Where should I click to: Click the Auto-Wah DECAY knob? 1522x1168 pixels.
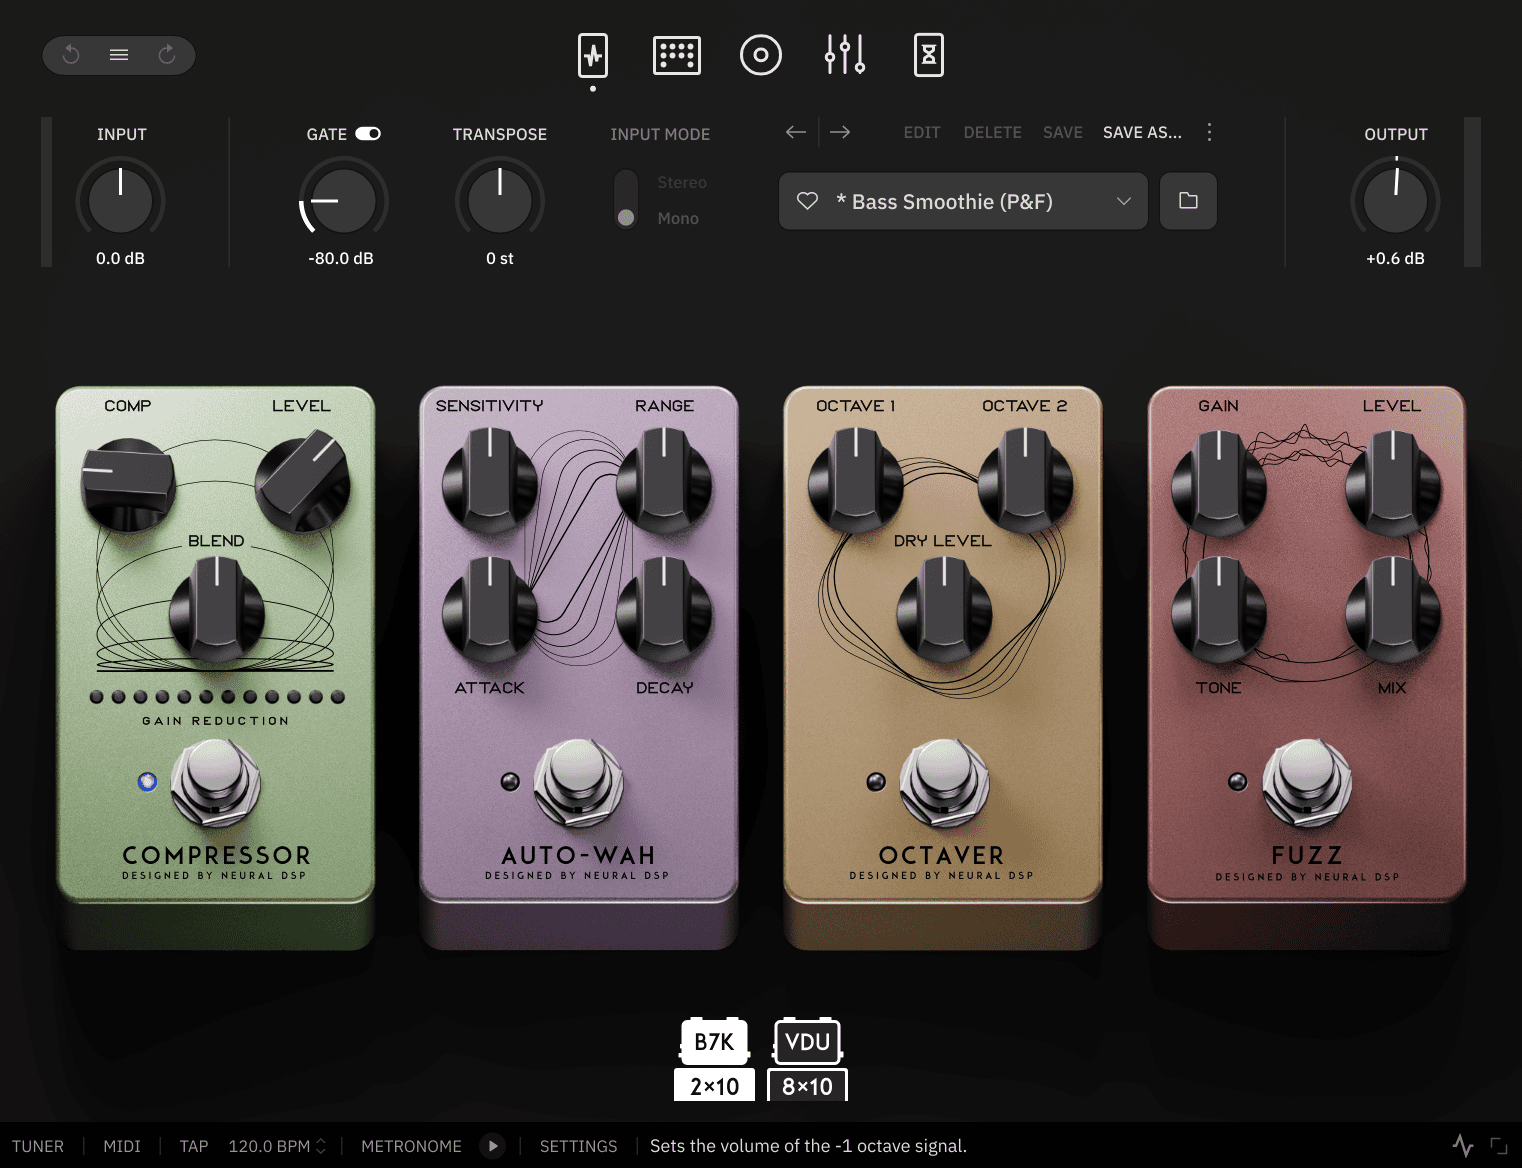point(665,610)
